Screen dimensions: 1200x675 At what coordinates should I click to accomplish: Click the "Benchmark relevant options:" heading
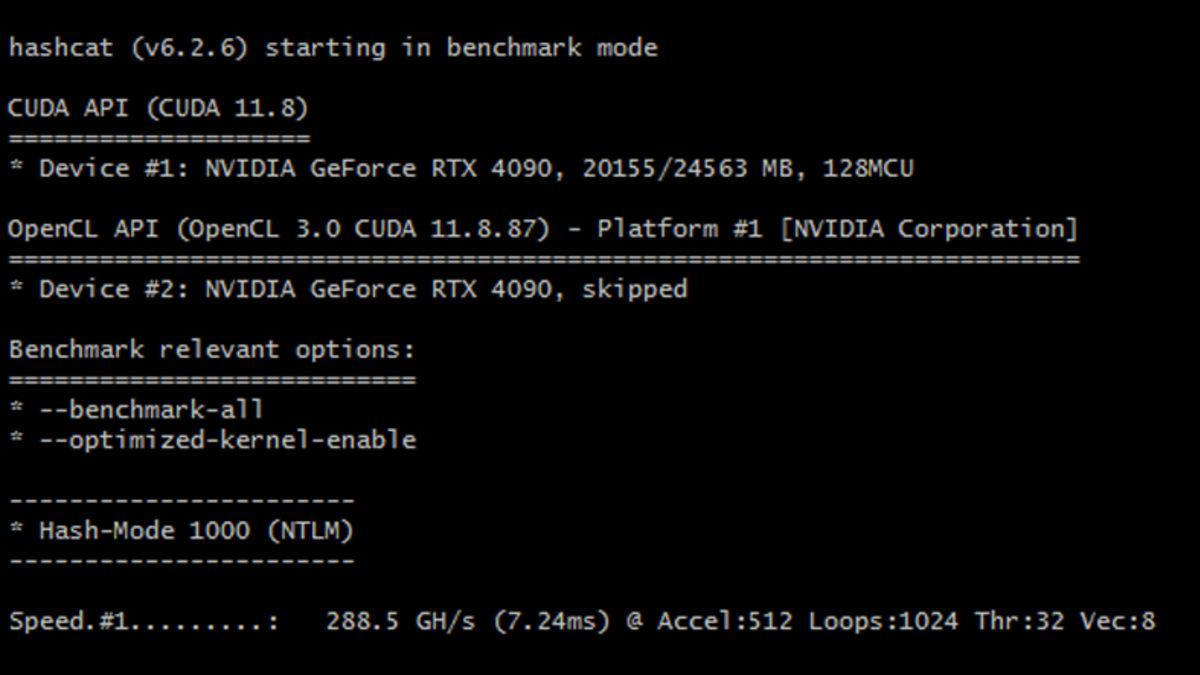click(211, 350)
